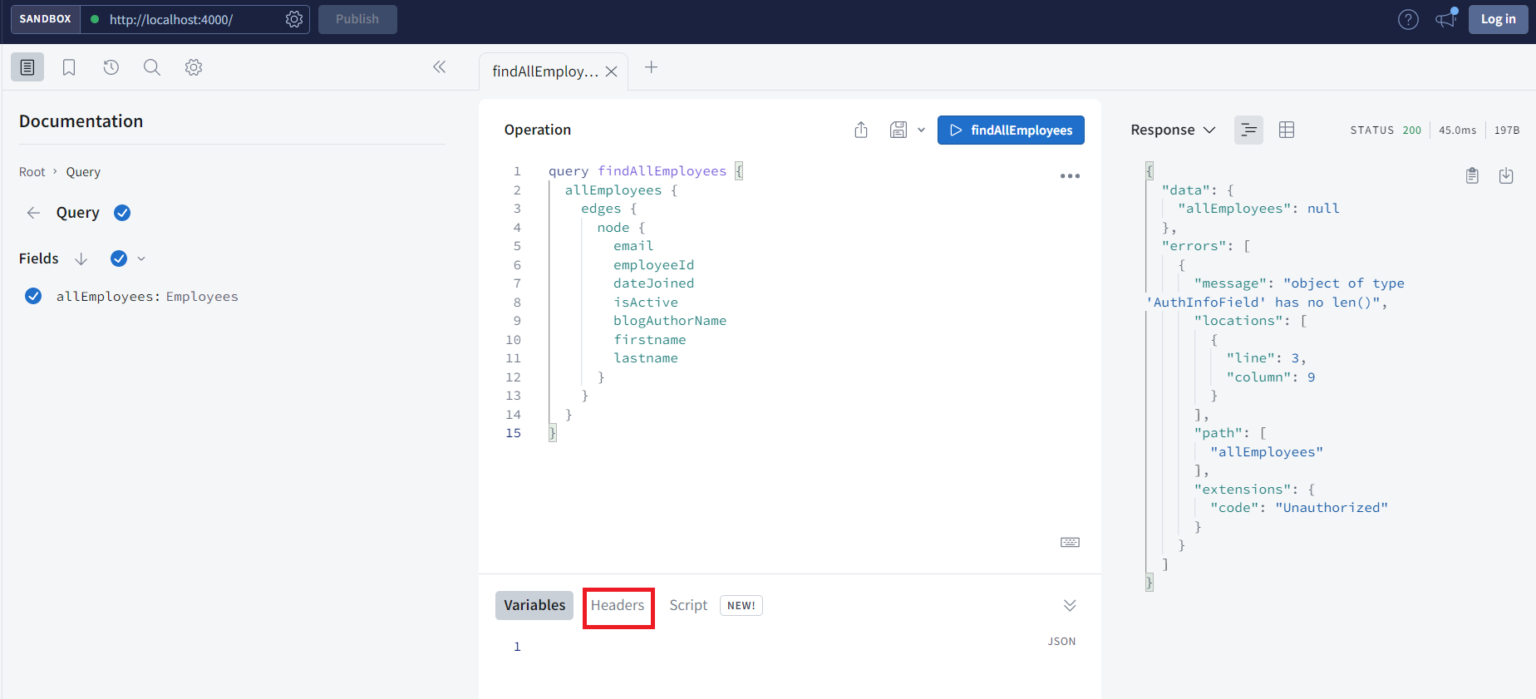Open the Explorer settings gear icon
1536x699 pixels.
193,67
